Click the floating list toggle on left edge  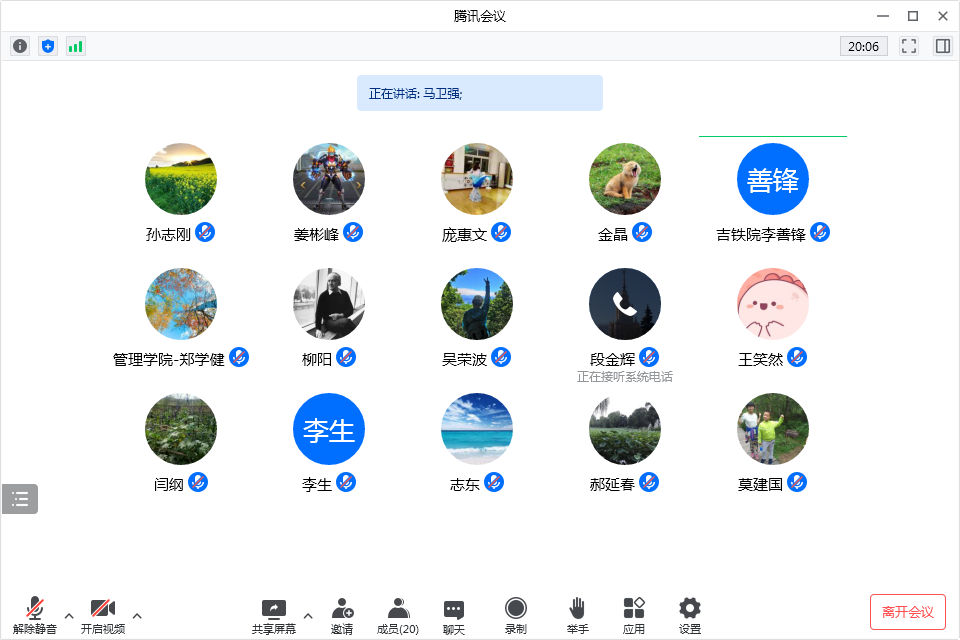click(x=20, y=499)
